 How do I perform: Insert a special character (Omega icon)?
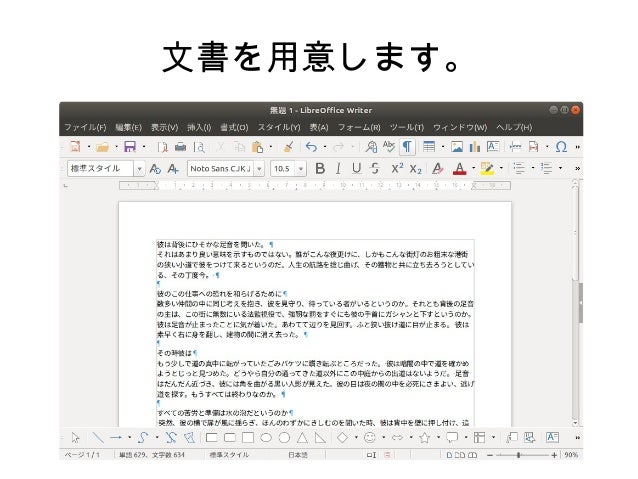[561, 147]
